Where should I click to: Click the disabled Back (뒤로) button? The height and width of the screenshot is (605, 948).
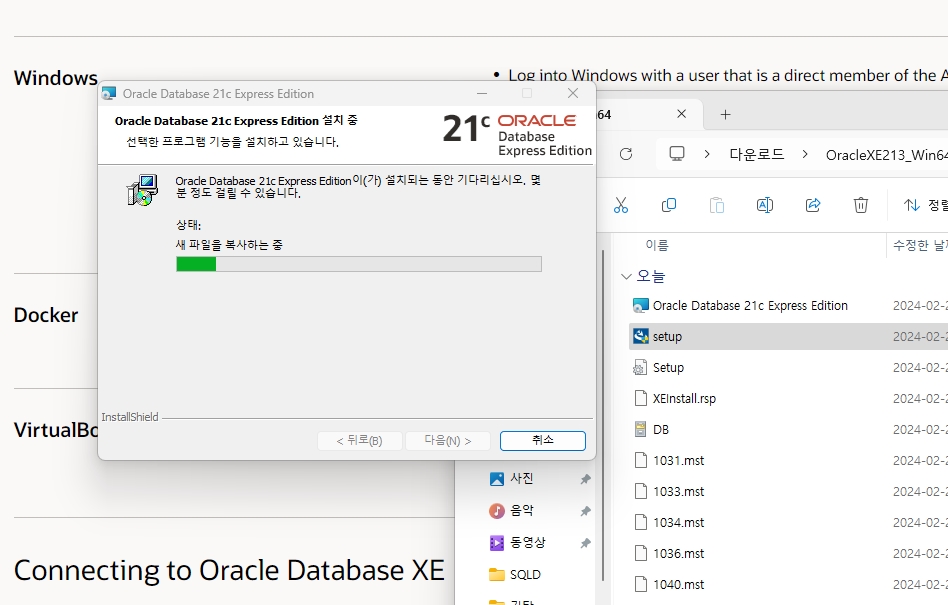(360, 441)
